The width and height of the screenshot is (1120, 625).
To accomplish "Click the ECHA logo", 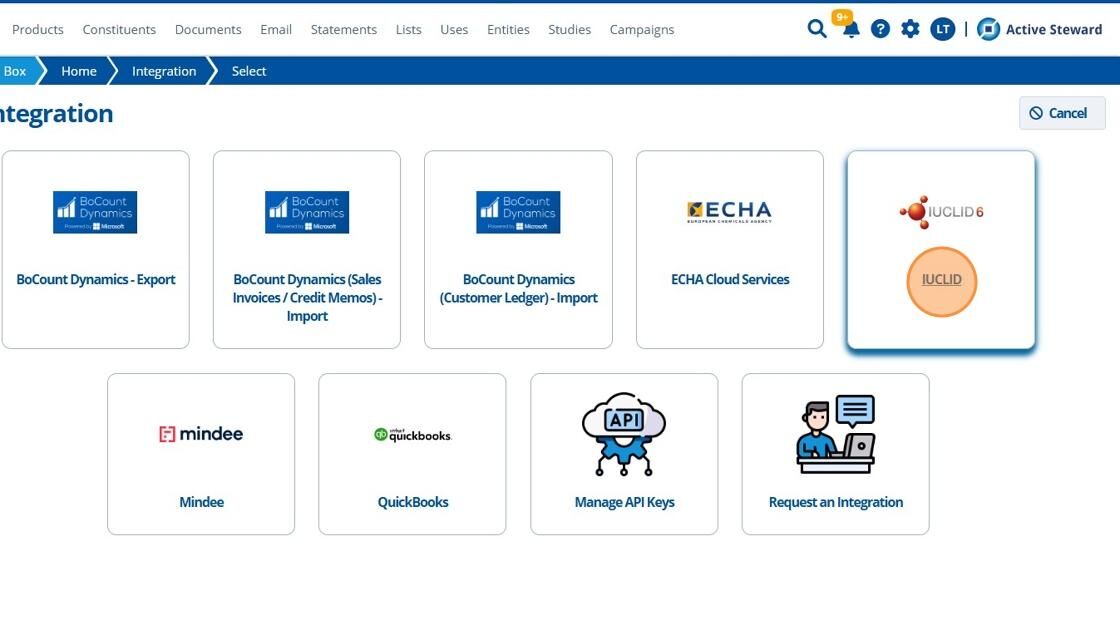I will [x=729, y=211].
